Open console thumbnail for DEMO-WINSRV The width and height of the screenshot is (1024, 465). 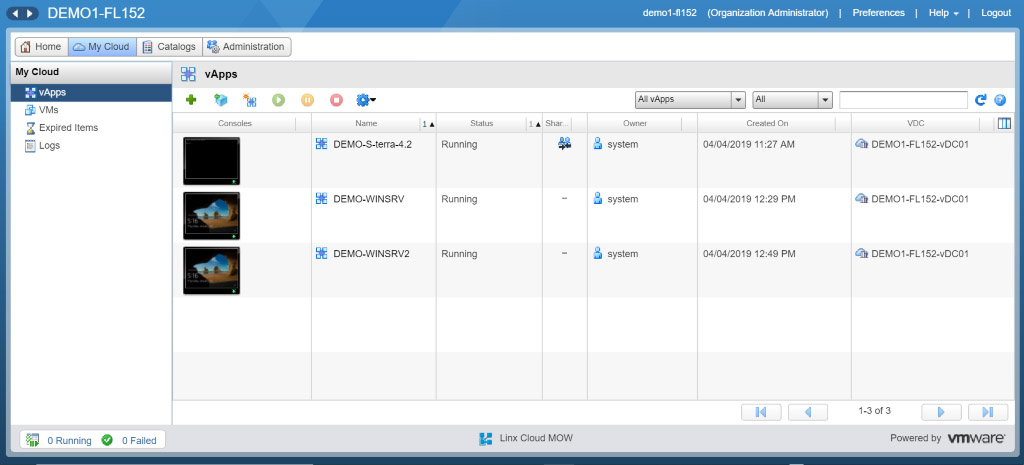[x=212, y=216]
